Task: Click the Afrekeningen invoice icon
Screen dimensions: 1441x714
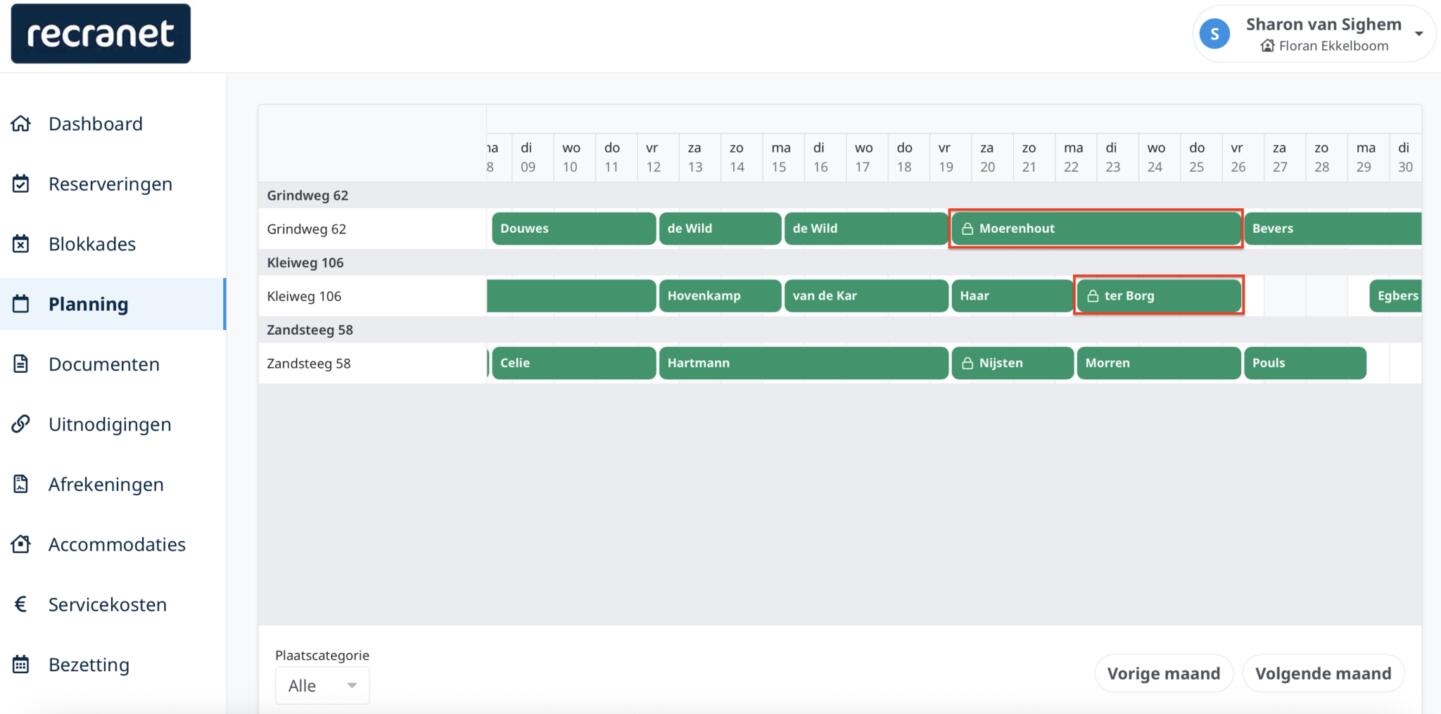Action: pyautogui.click(x=20, y=484)
